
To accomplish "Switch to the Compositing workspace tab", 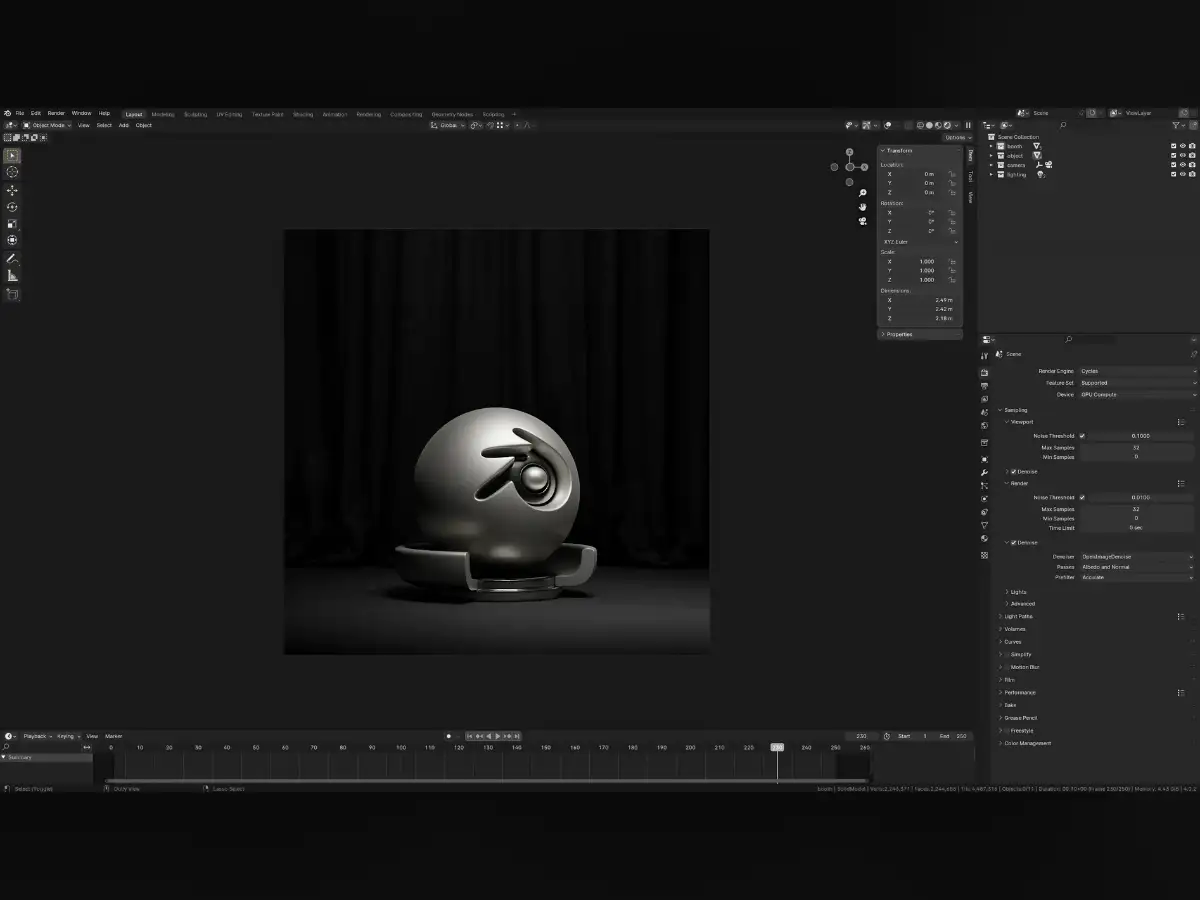I will point(406,114).
